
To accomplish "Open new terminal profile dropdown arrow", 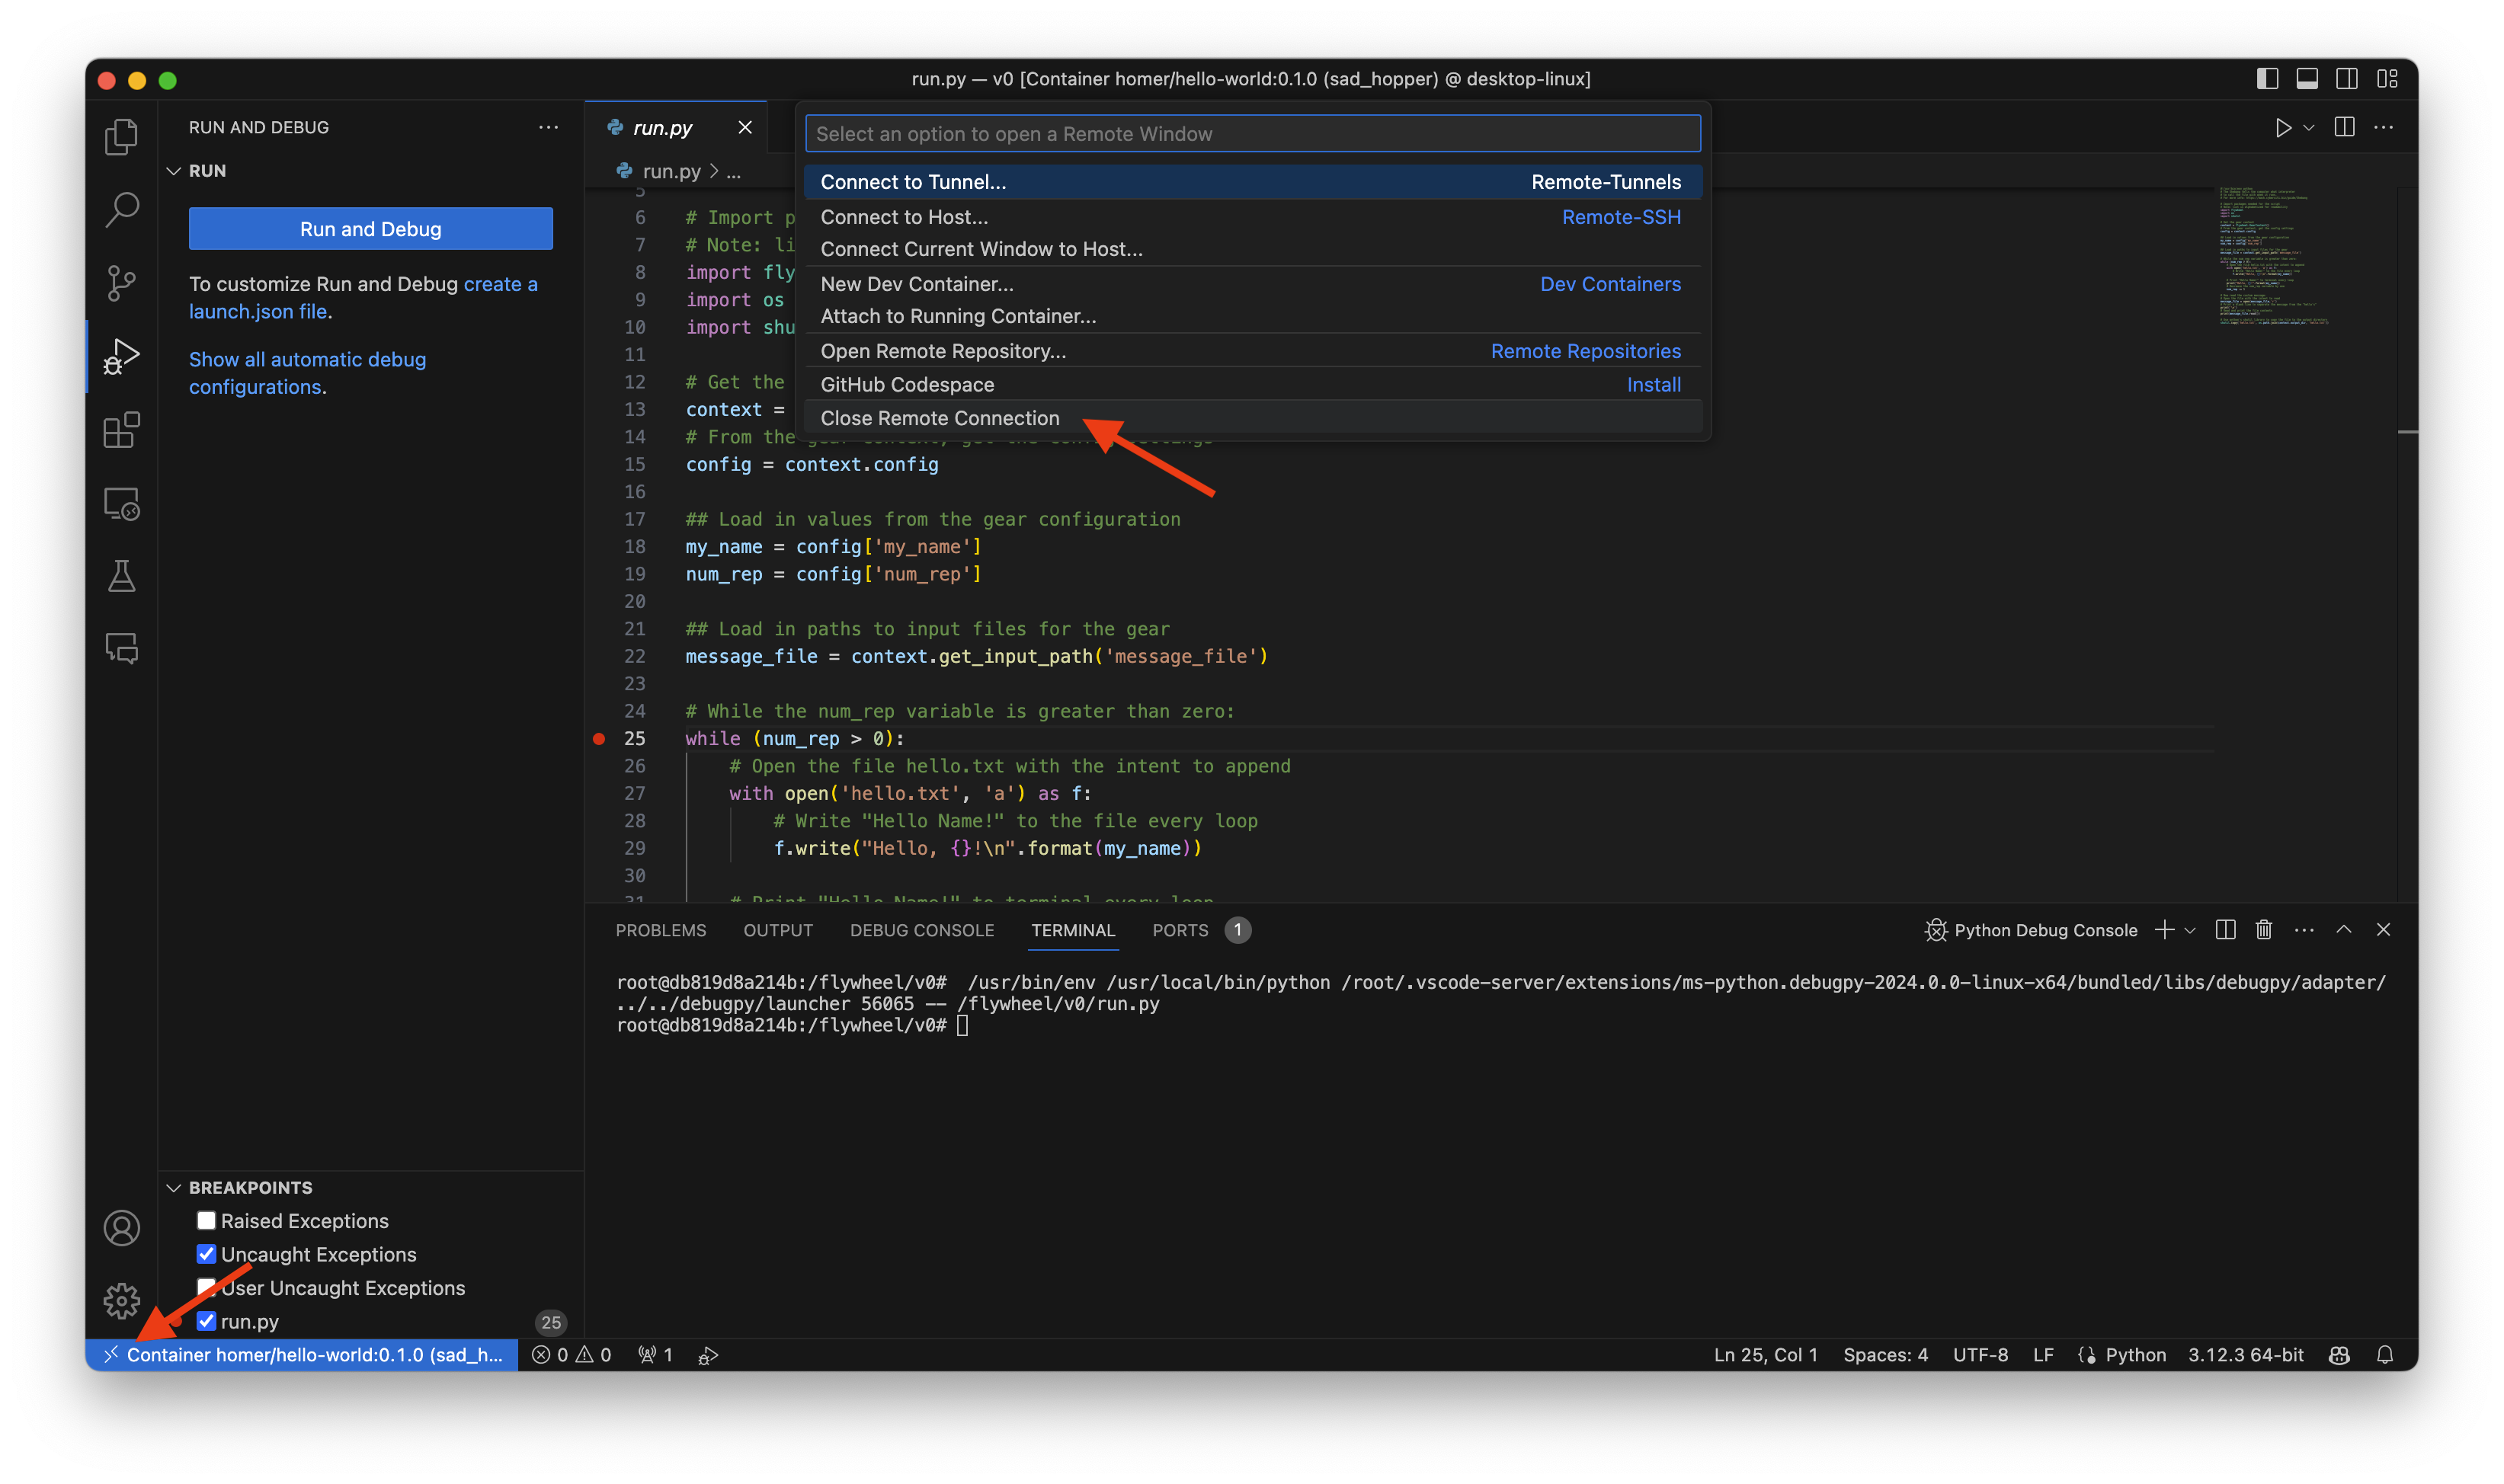I will click(2190, 931).
